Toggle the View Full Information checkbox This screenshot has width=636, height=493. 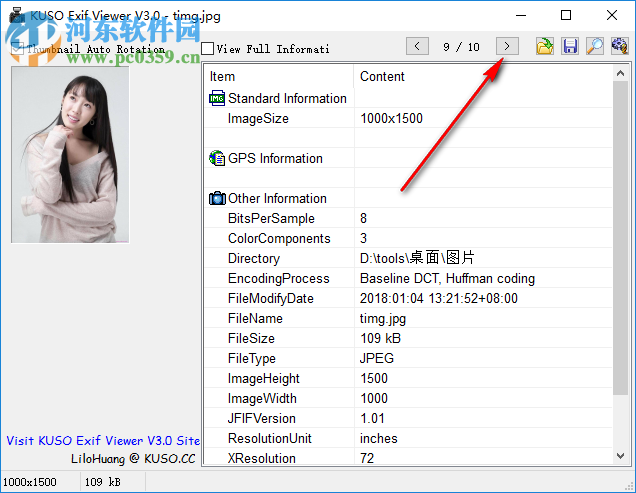(x=207, y=49)
